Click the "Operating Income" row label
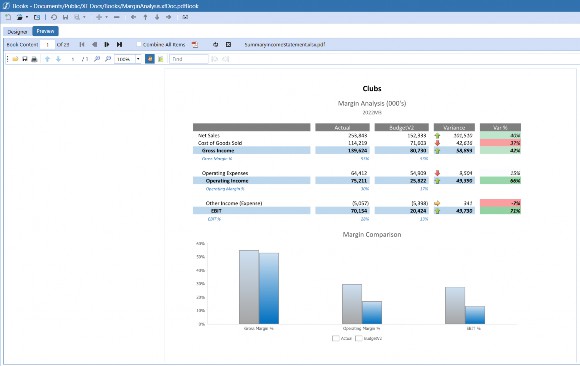 point(227,181)
